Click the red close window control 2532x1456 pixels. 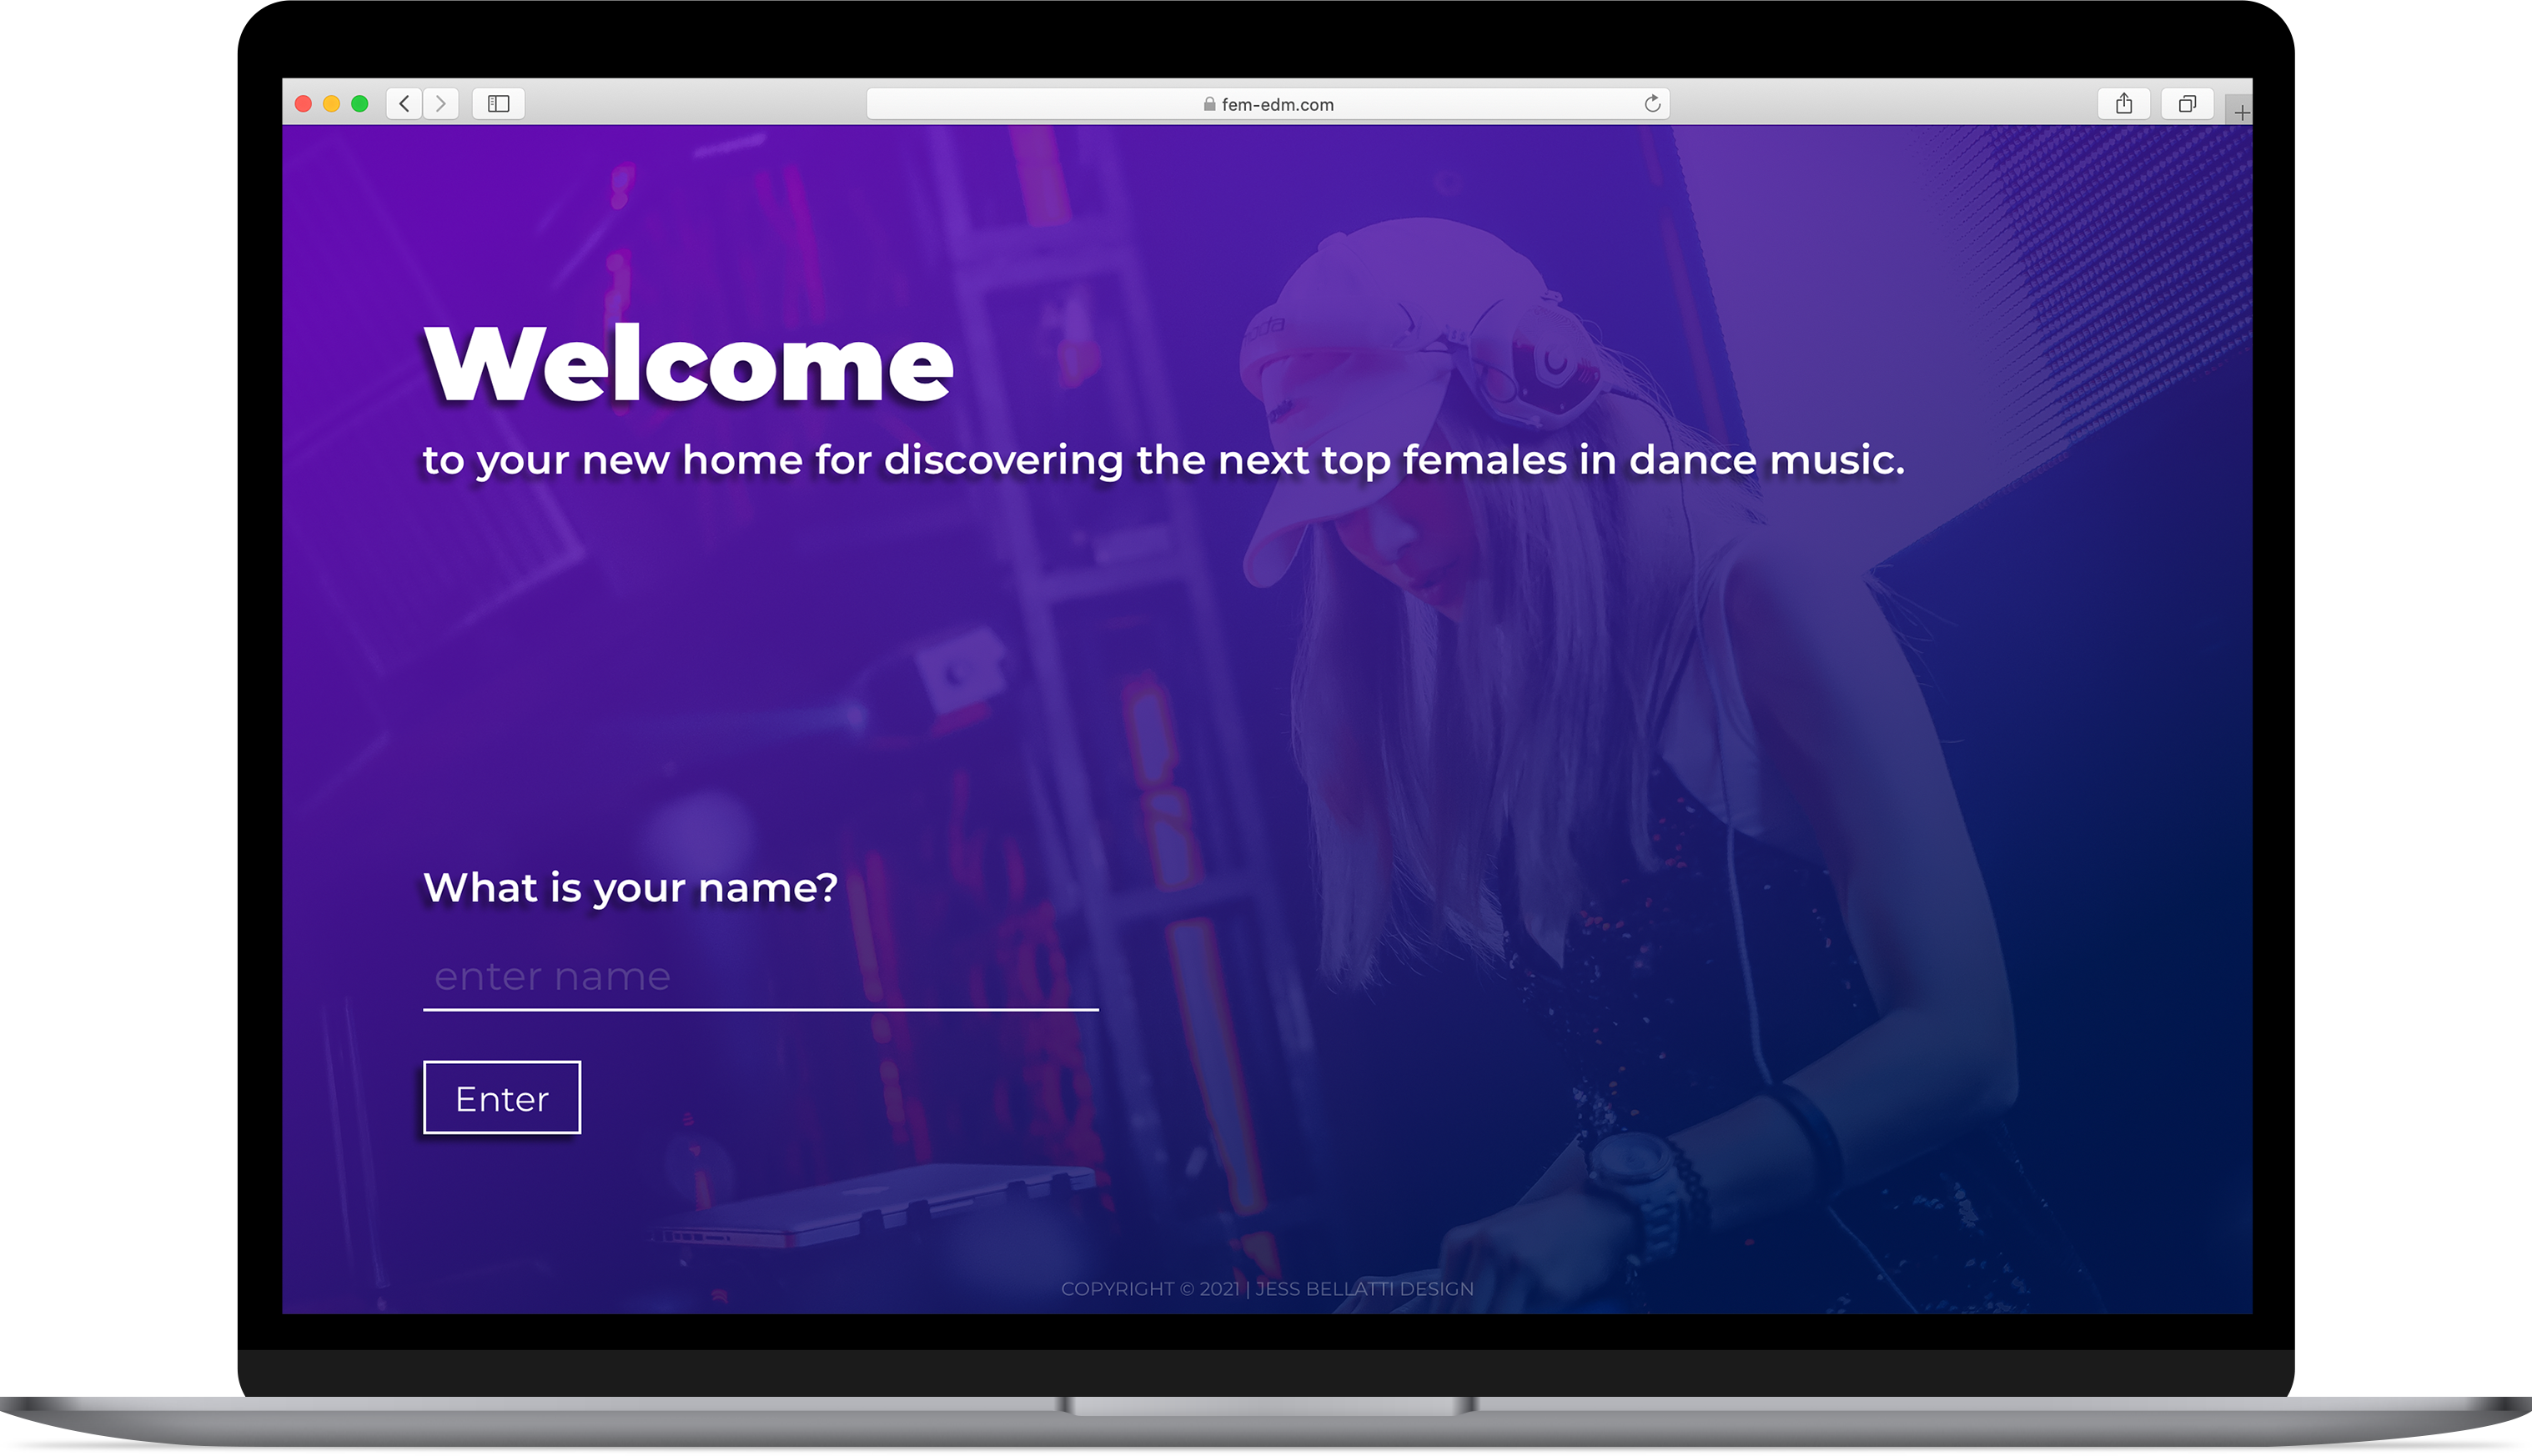pyautogui.click(x=303, y=103)
